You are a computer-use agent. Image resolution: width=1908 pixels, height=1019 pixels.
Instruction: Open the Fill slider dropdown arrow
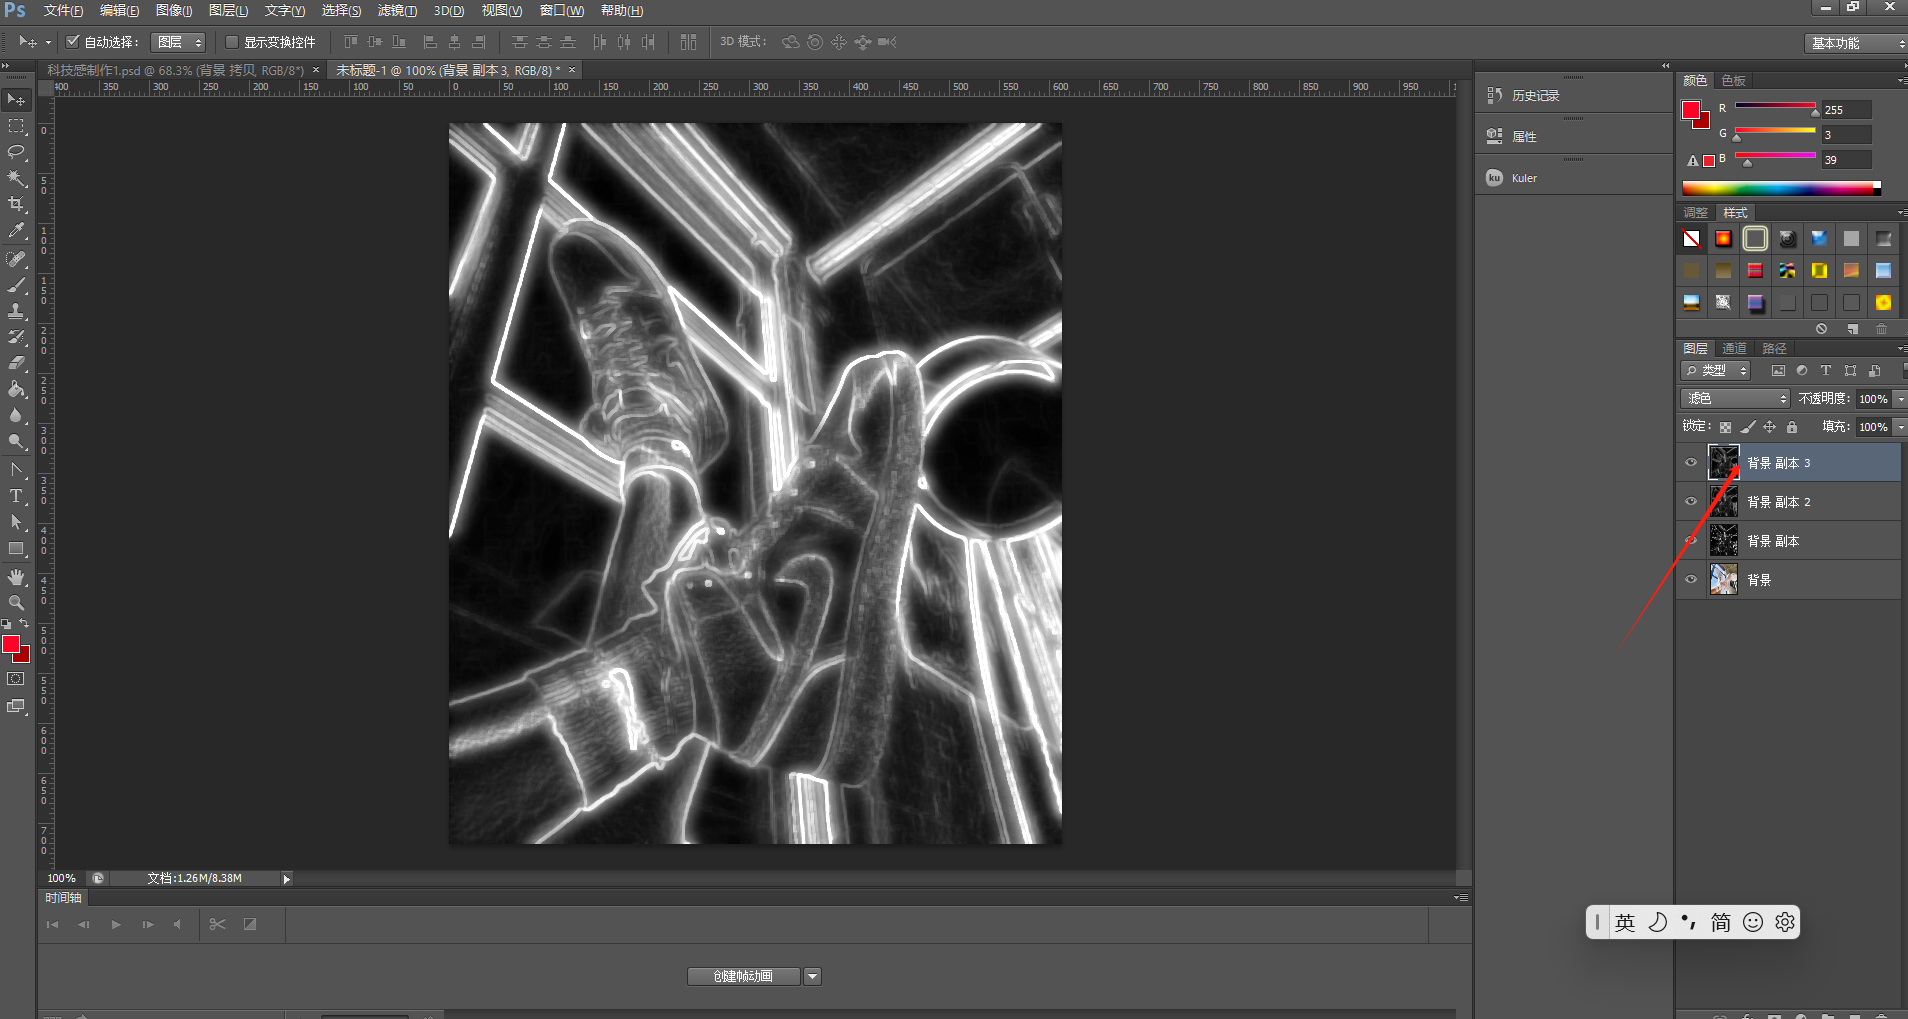(1900, 427)
